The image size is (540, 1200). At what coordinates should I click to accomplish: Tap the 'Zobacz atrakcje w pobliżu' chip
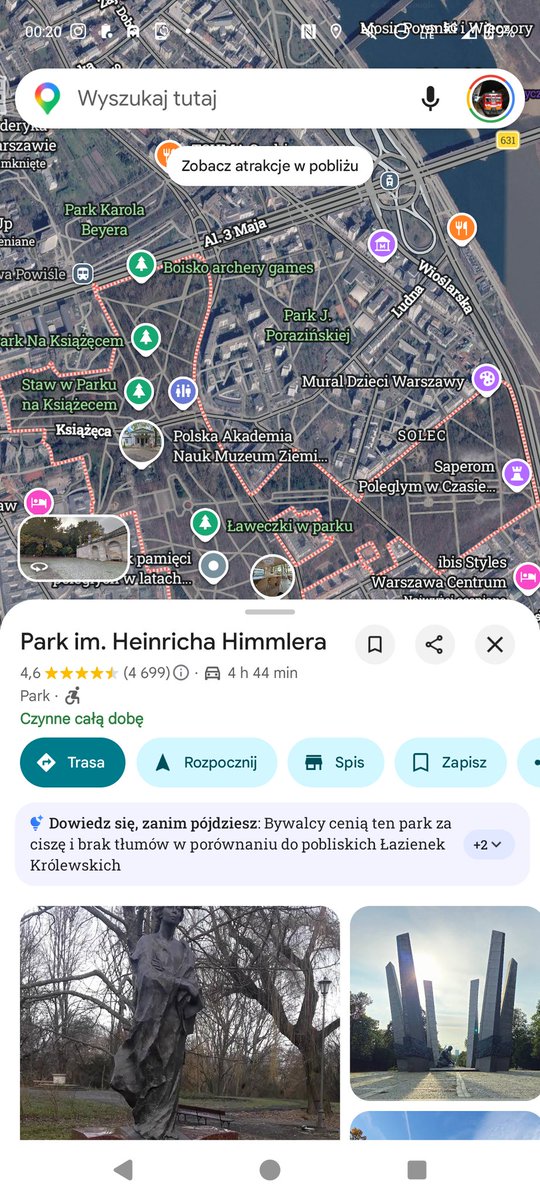(270, 166)
